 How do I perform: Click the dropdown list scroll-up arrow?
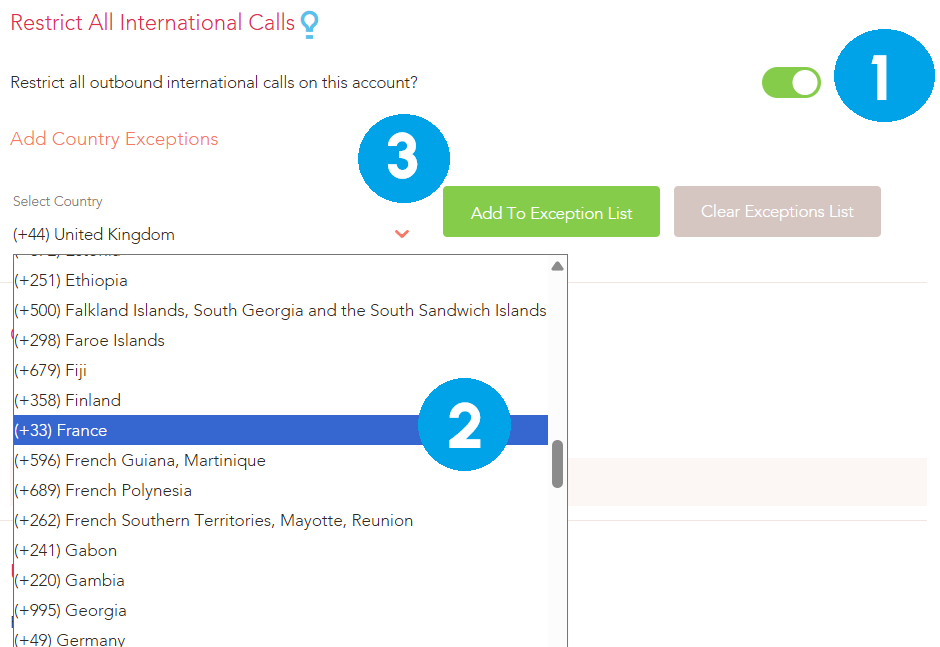(x=558, y=266)
